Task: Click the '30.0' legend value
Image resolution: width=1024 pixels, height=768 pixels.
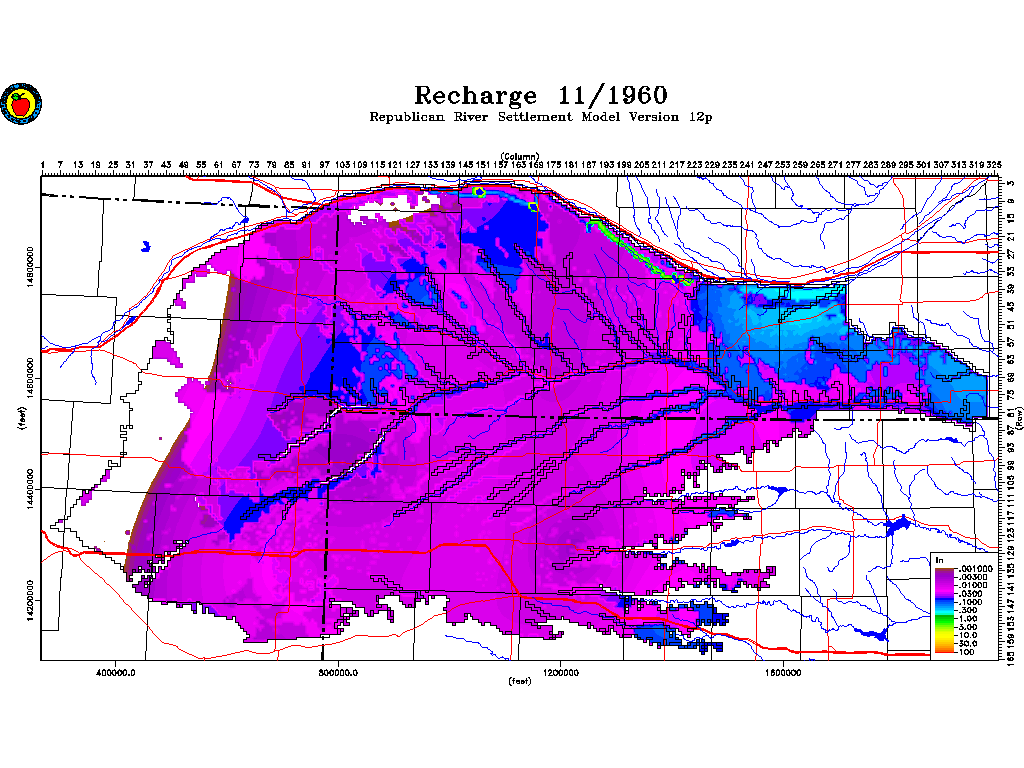Action: point(967,643)
